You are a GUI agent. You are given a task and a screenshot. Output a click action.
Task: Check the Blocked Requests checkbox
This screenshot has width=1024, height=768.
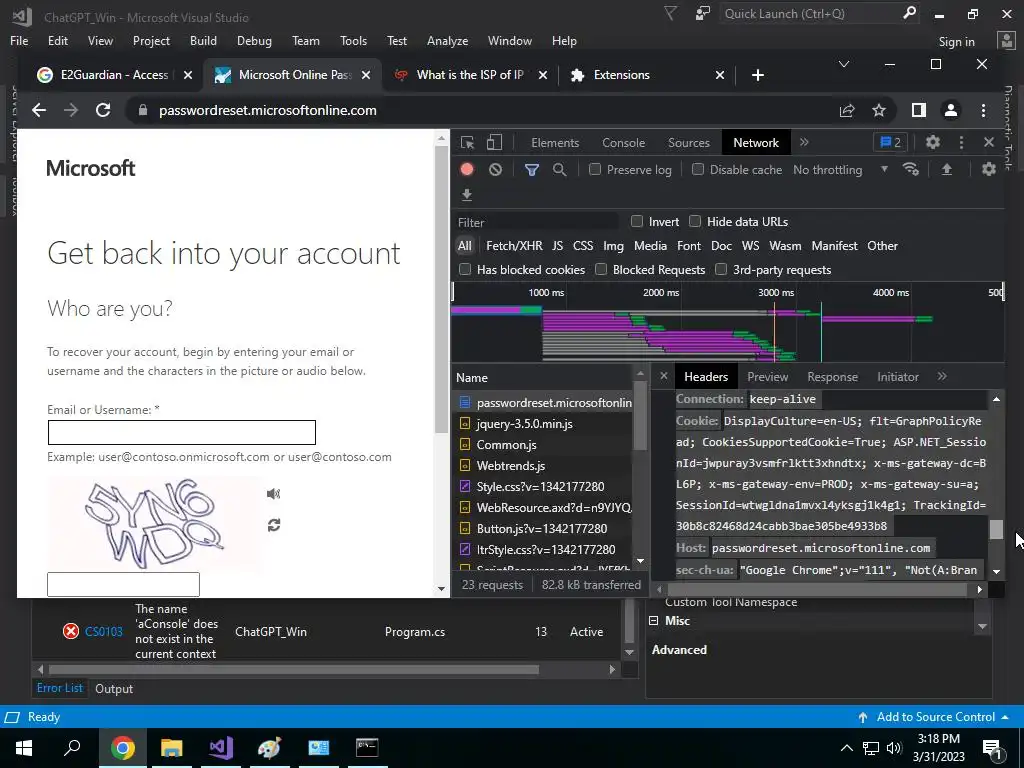[x=601, y=269]
